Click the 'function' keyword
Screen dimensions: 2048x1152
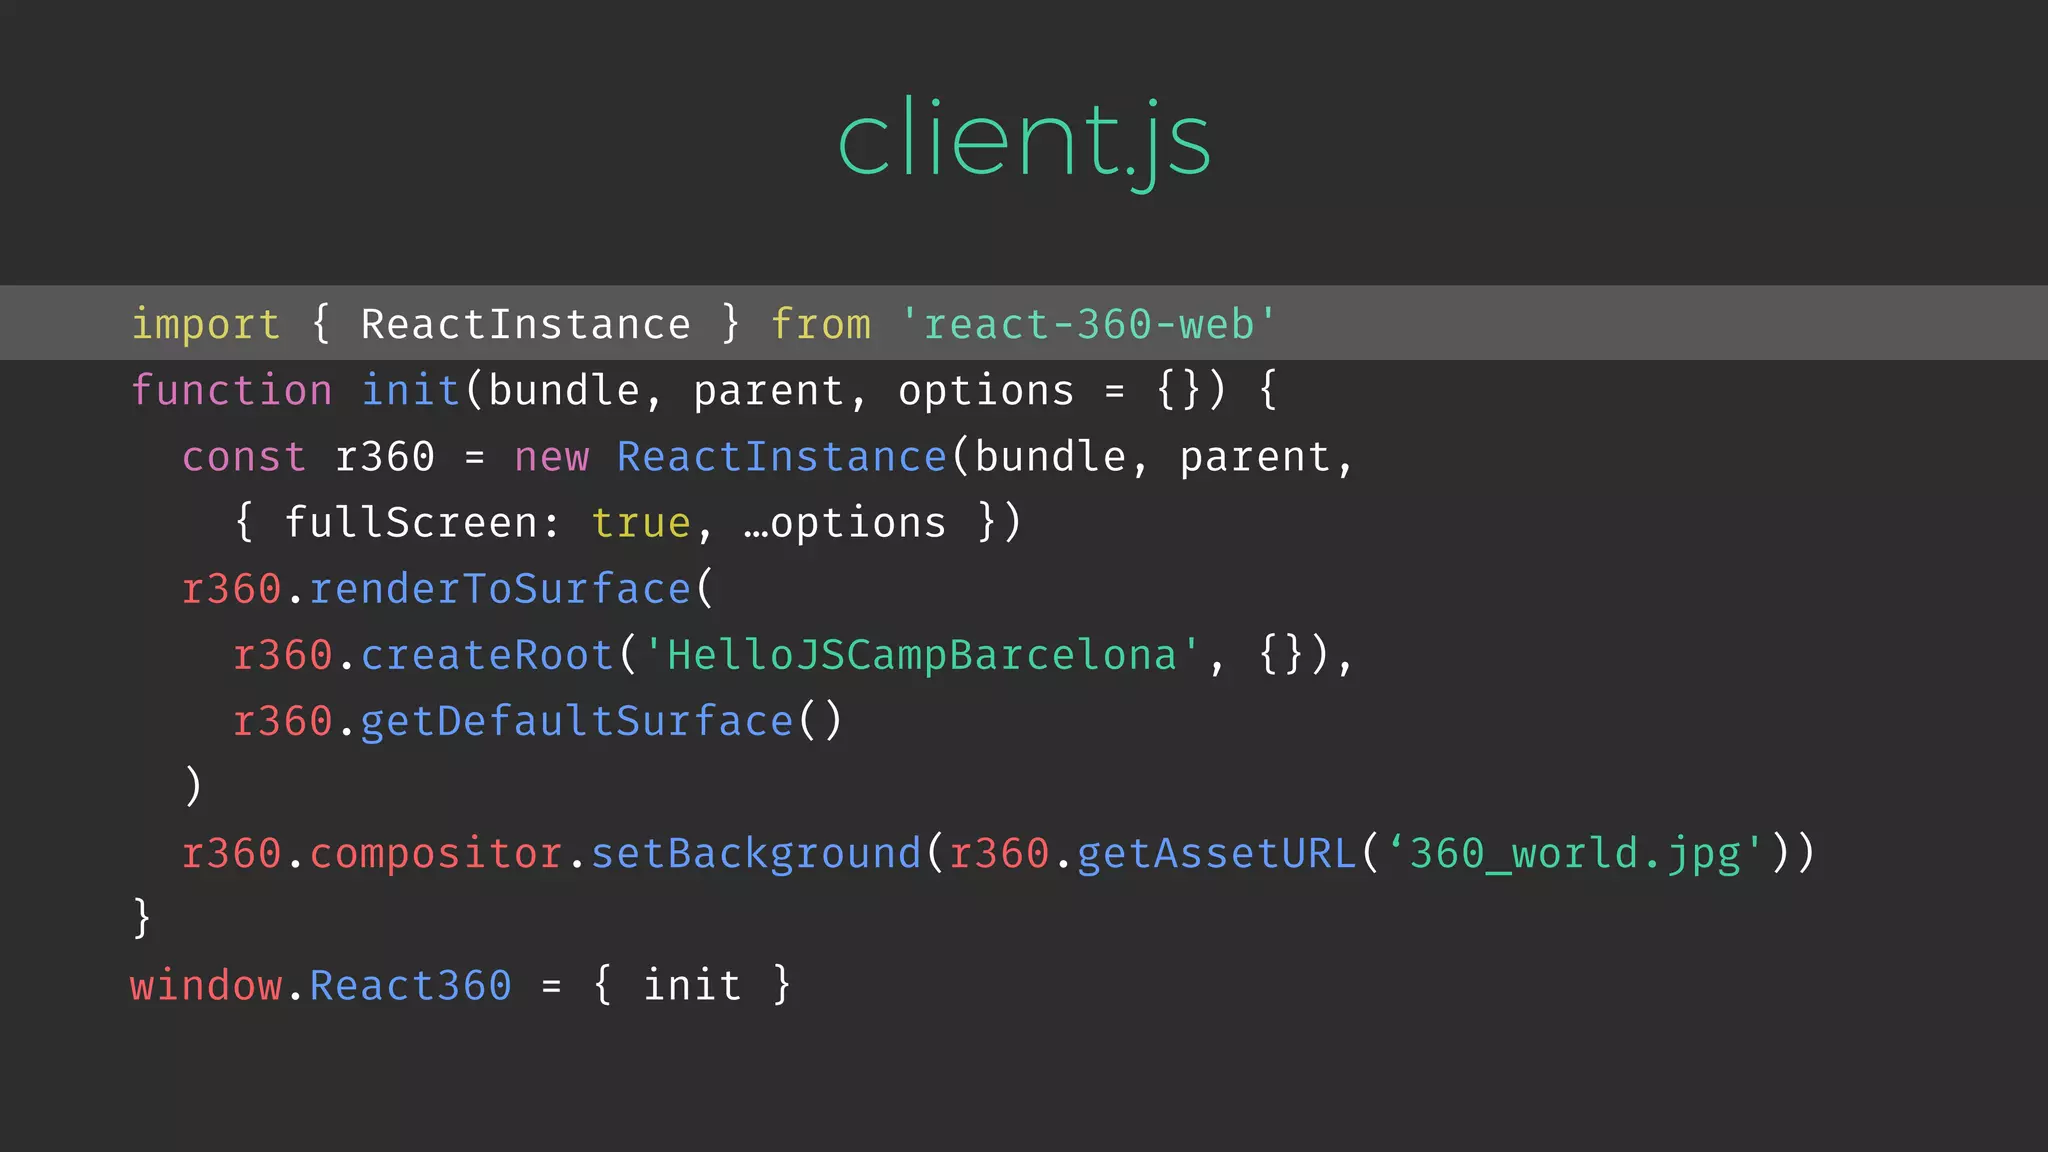point(231,390)
